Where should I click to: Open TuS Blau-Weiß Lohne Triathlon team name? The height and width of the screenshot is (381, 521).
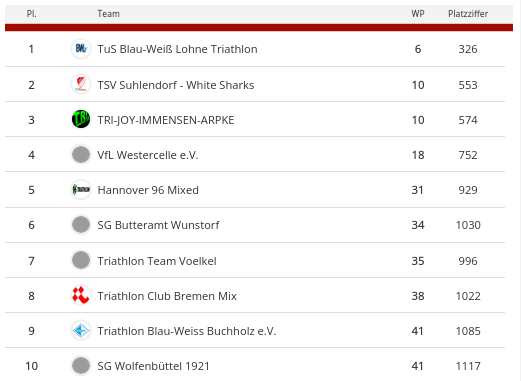pyautogui.click(x=177, y=49)
